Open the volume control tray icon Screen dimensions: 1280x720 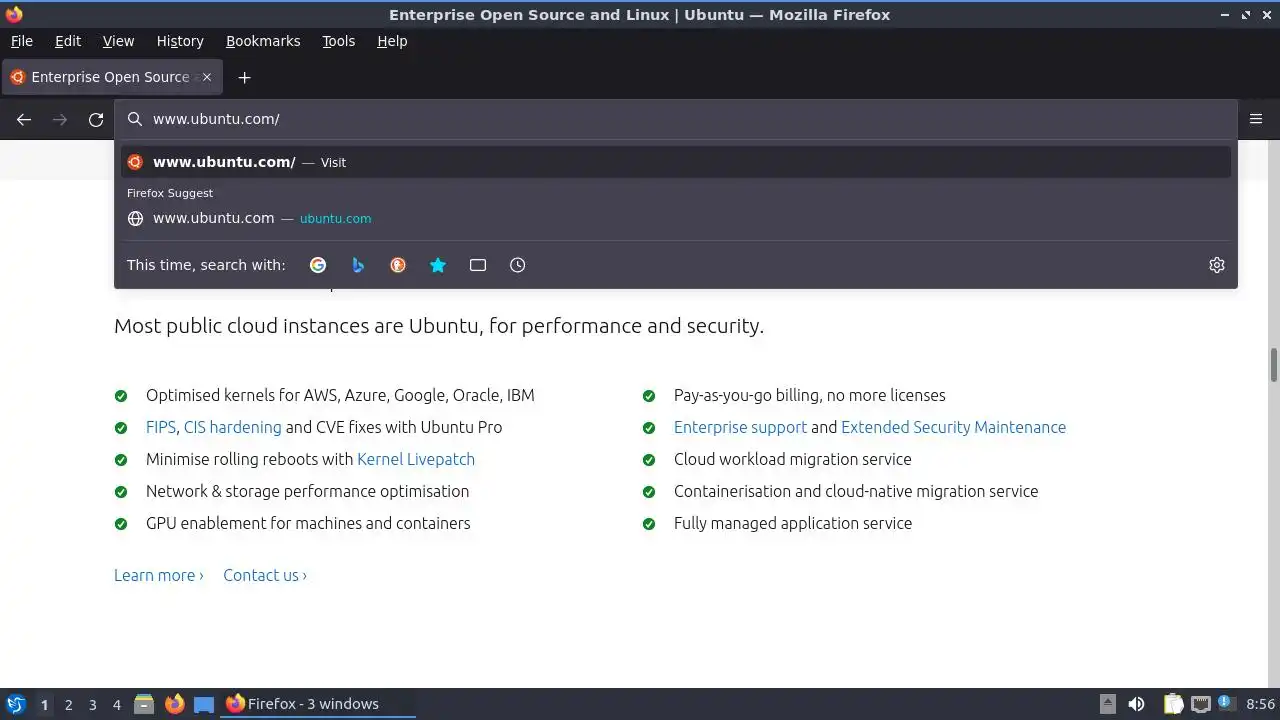1137,704
